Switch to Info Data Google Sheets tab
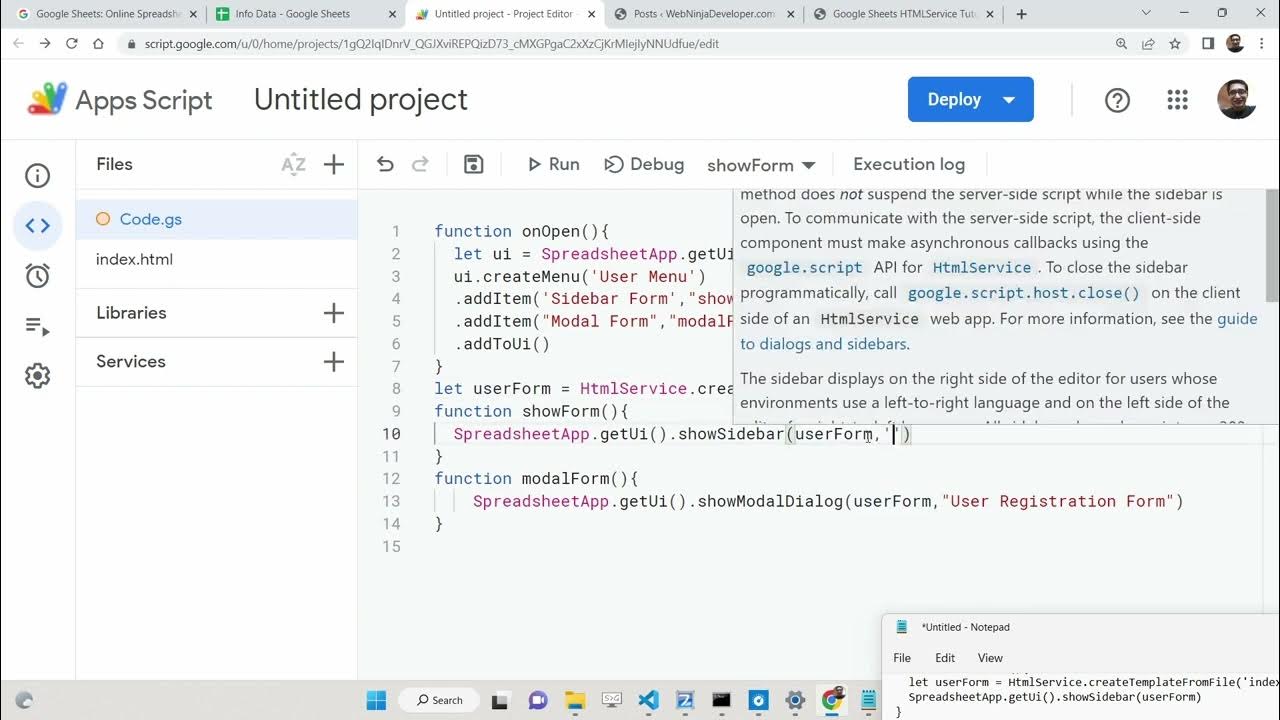 [292, 14]
